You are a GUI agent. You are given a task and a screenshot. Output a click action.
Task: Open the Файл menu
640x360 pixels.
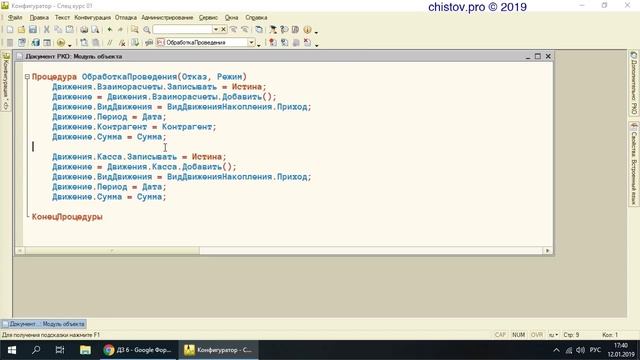(15, 18)
